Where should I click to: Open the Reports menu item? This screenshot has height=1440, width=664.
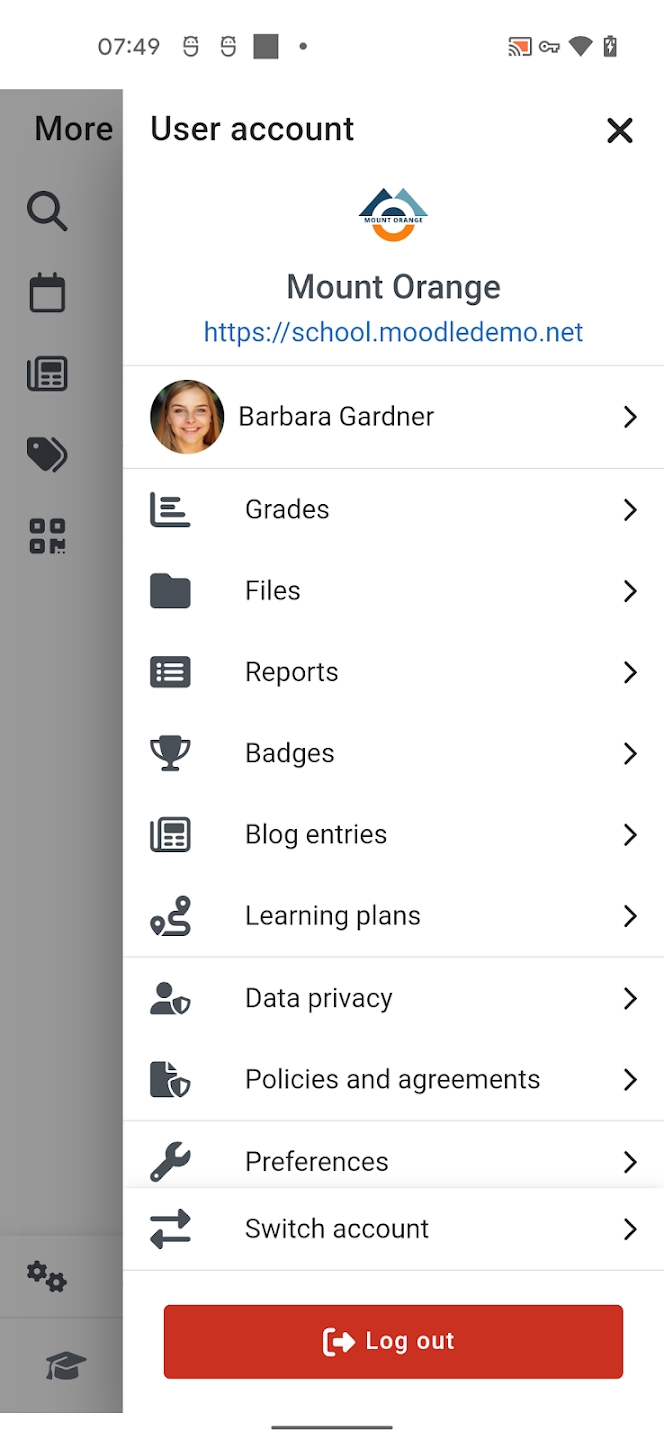(292, 672)
